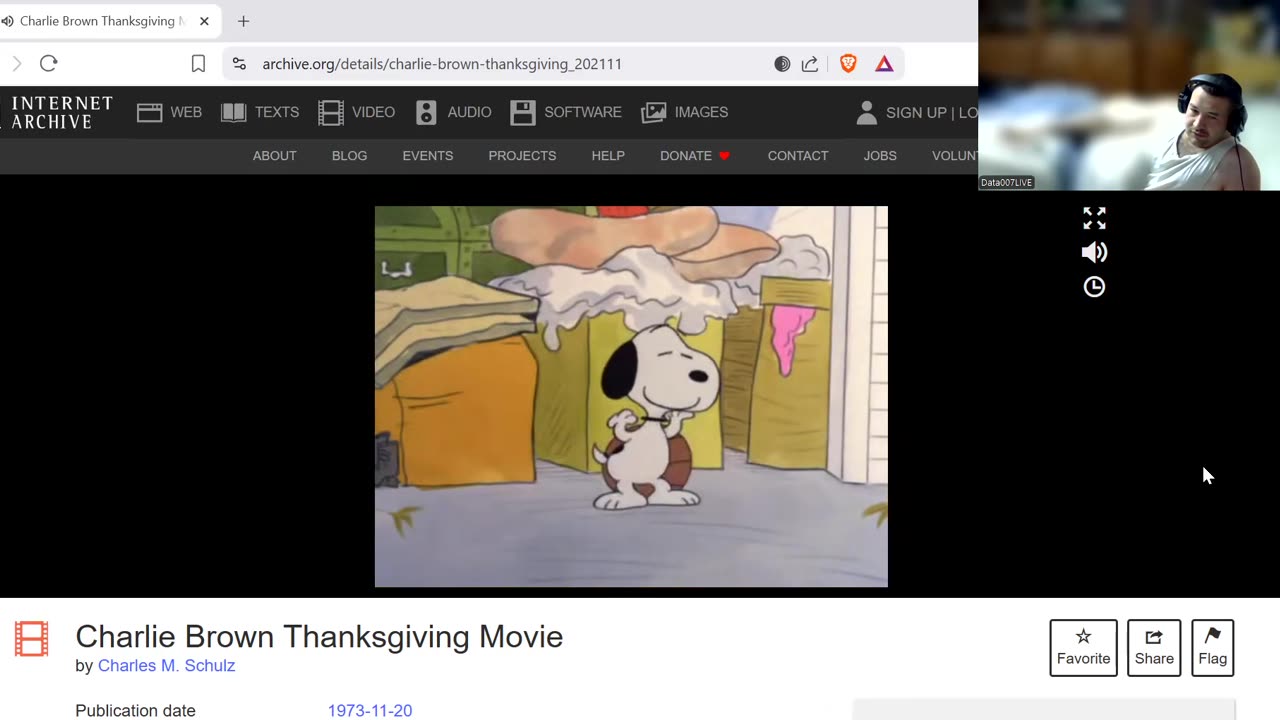Open the BLOG page
Screen dimensions: 1280x720
click(x=349, y=156)
